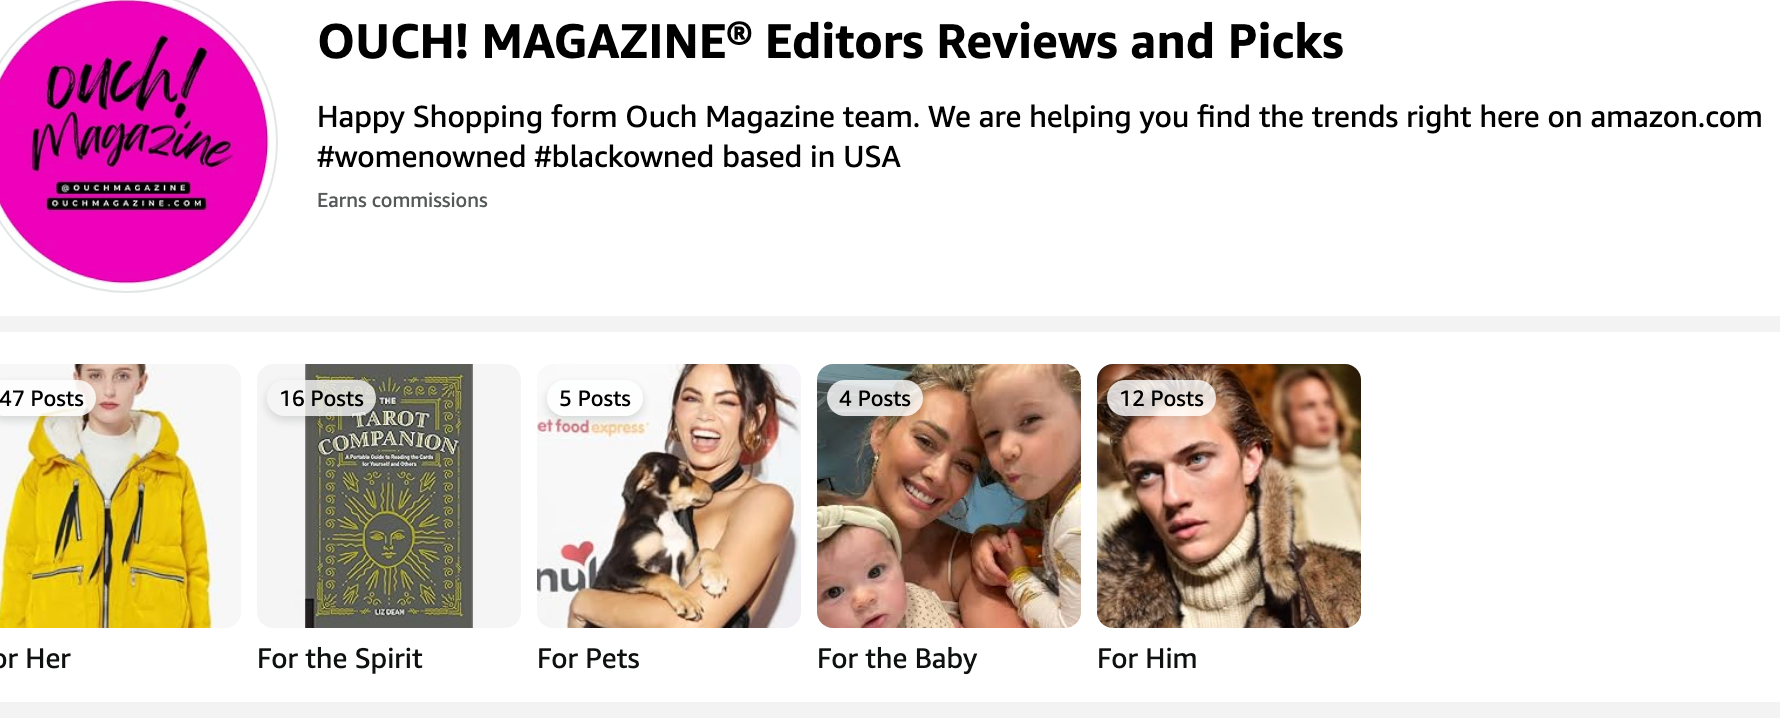This screenshot has width=1780, height=718.
Task: Select the For Him collection label
Action: (x=1147, y=659)
